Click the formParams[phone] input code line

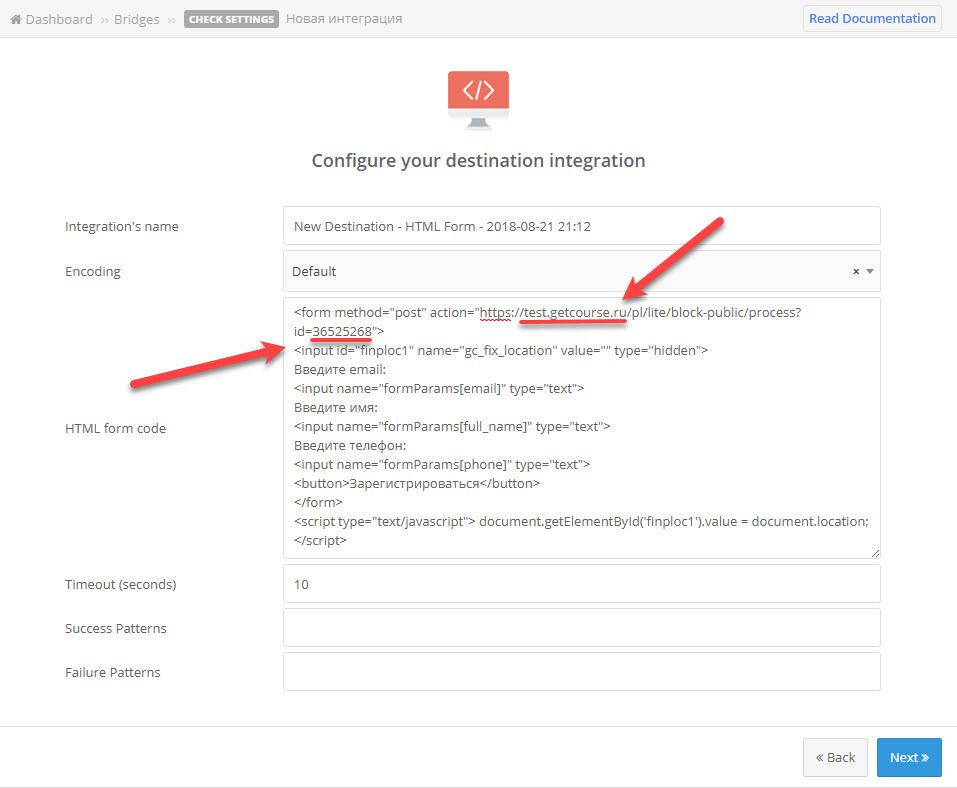[x=442, y=464]
